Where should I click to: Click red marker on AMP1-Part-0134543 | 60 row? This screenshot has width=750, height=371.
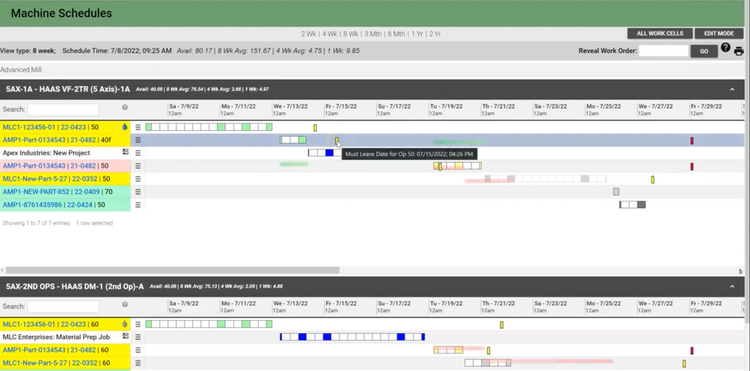pyautogui.click(x=692, y=350)
